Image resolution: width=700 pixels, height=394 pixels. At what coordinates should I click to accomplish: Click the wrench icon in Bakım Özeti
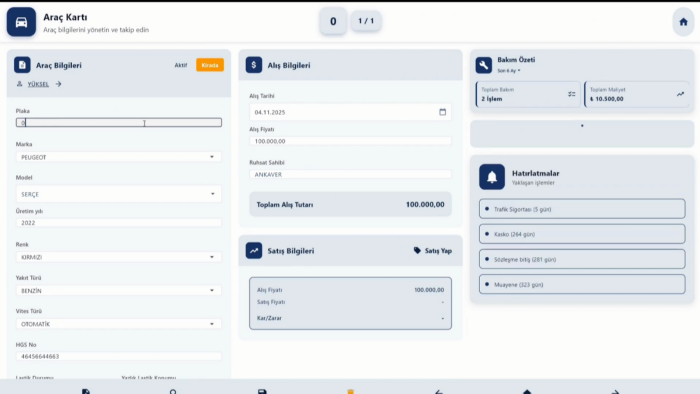483,65
